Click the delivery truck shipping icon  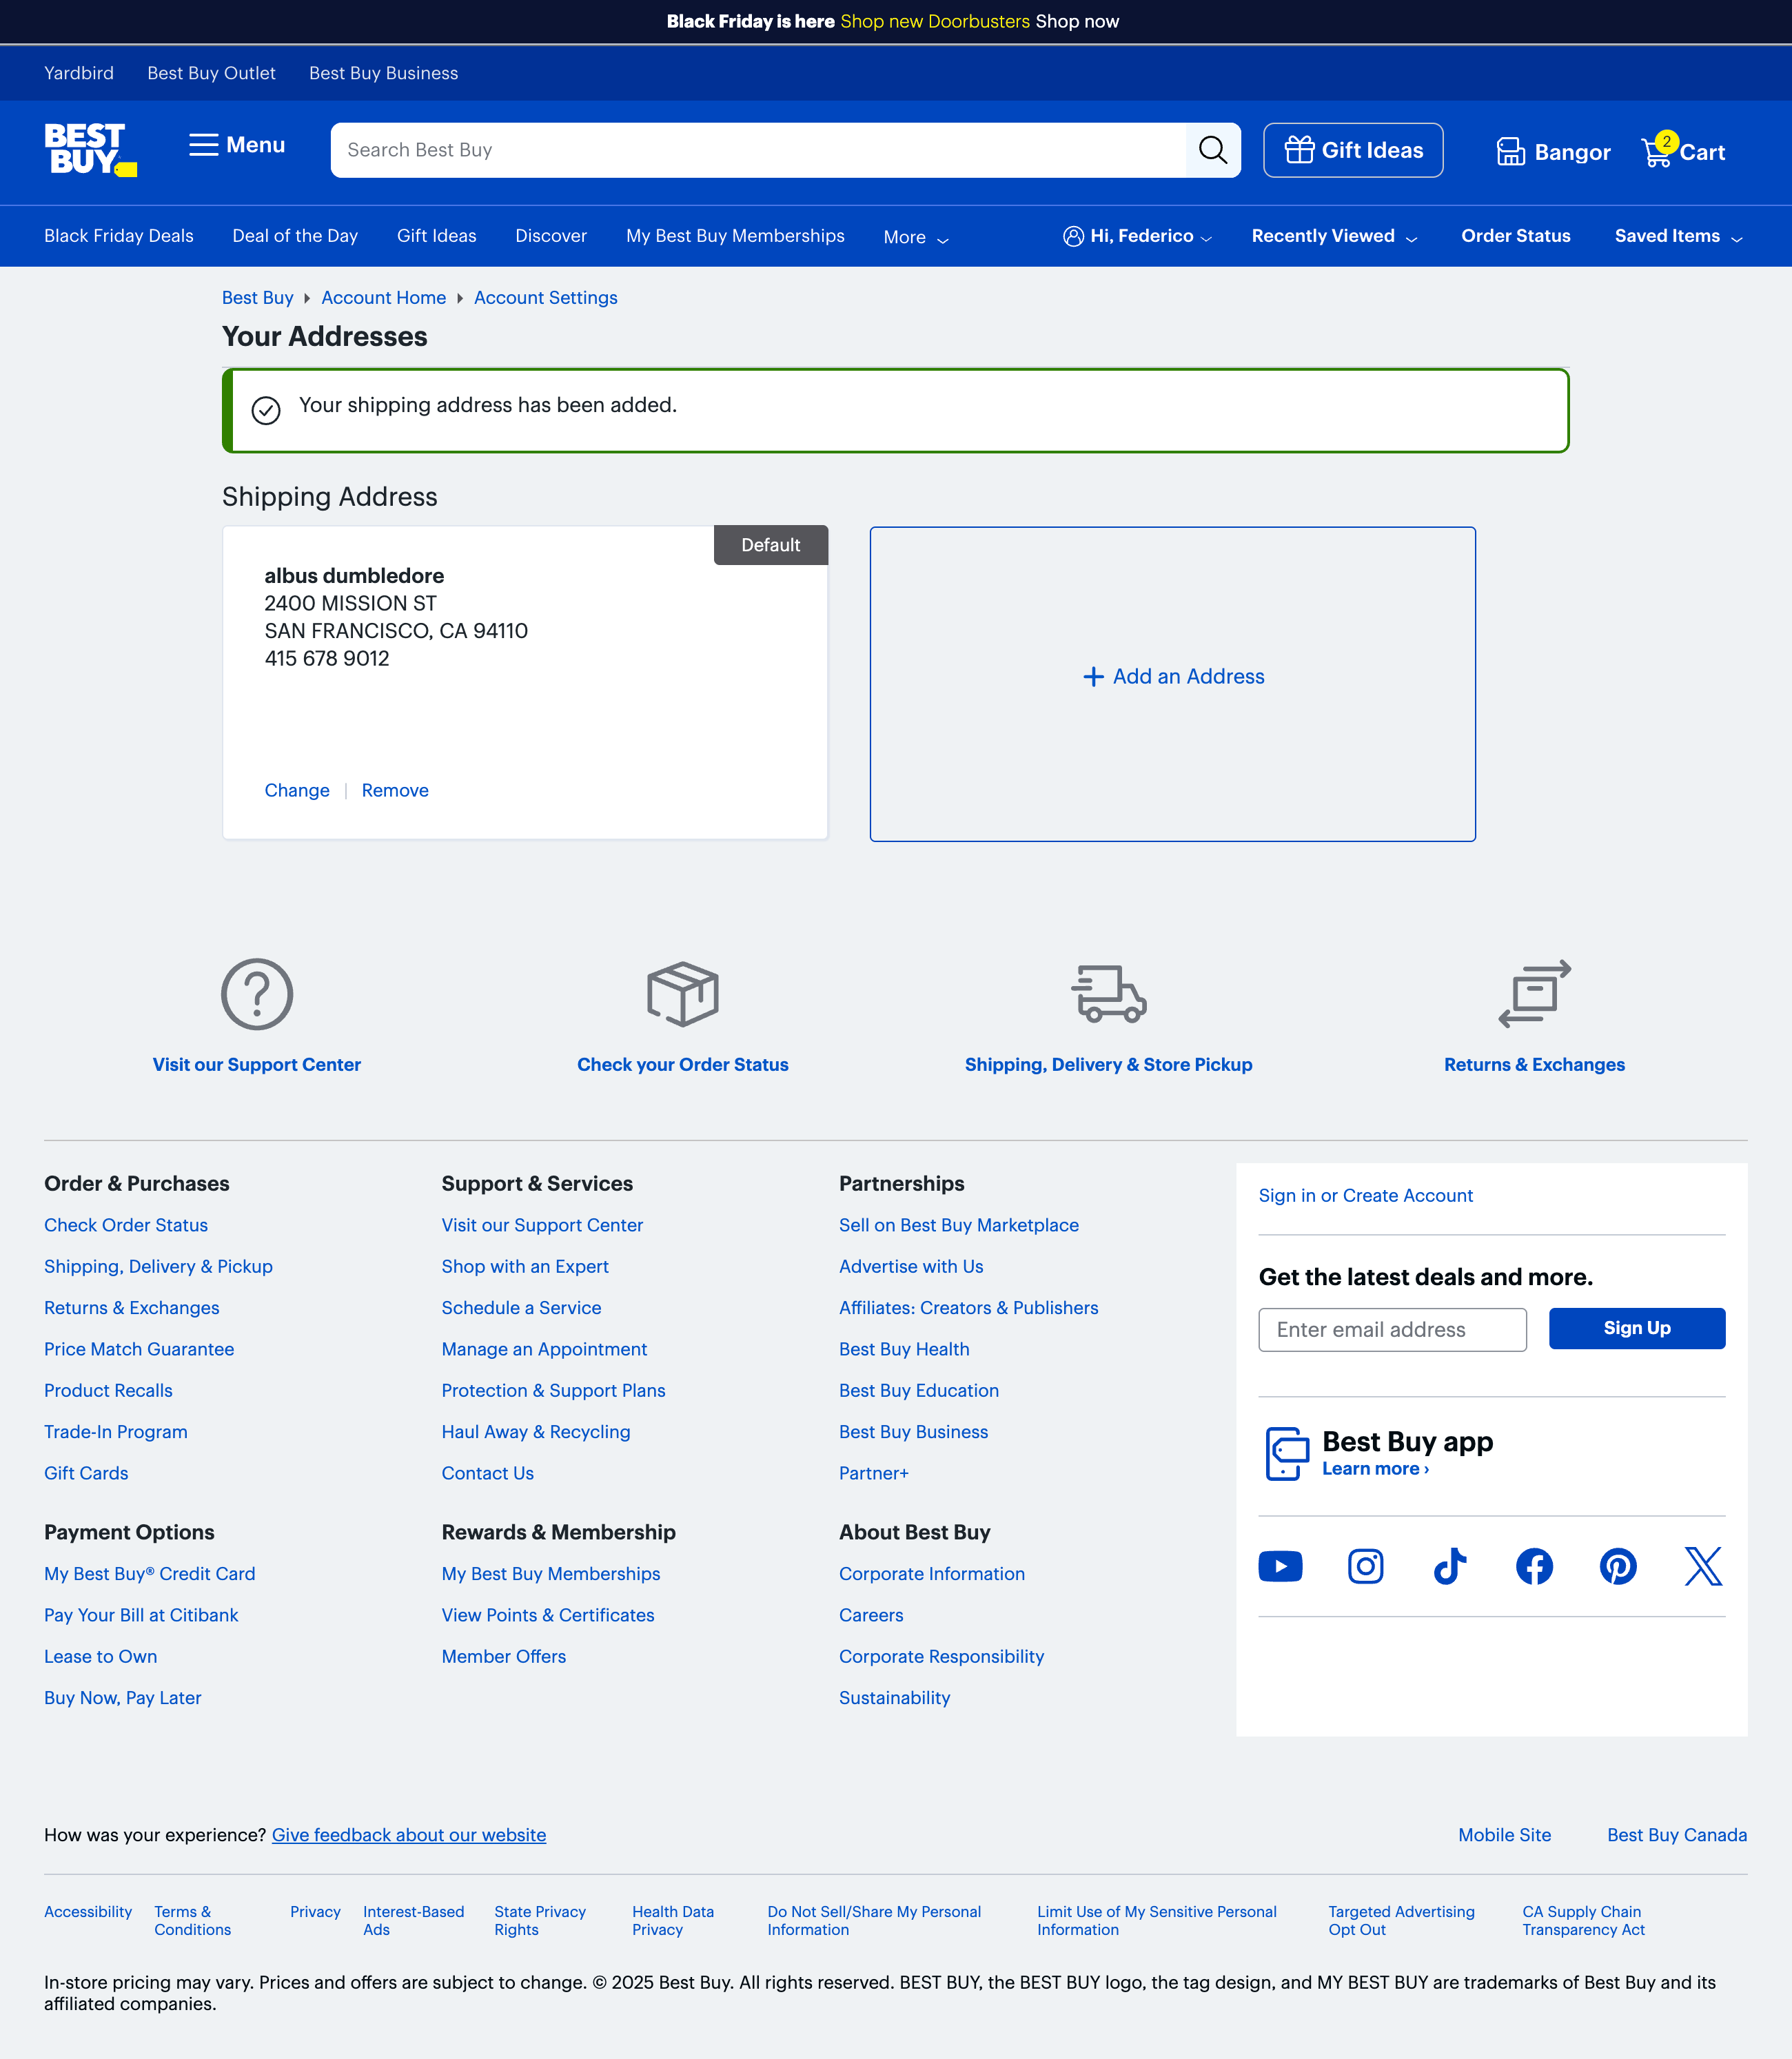click(1108, 993)
